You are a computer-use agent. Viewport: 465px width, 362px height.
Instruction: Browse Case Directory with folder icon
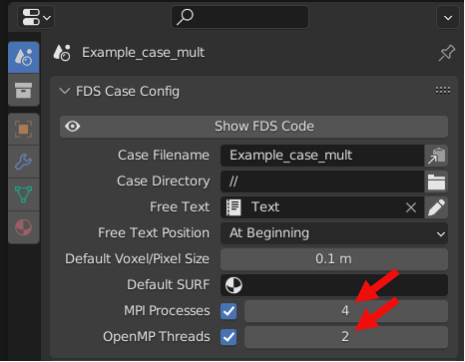tap(436, 182)
